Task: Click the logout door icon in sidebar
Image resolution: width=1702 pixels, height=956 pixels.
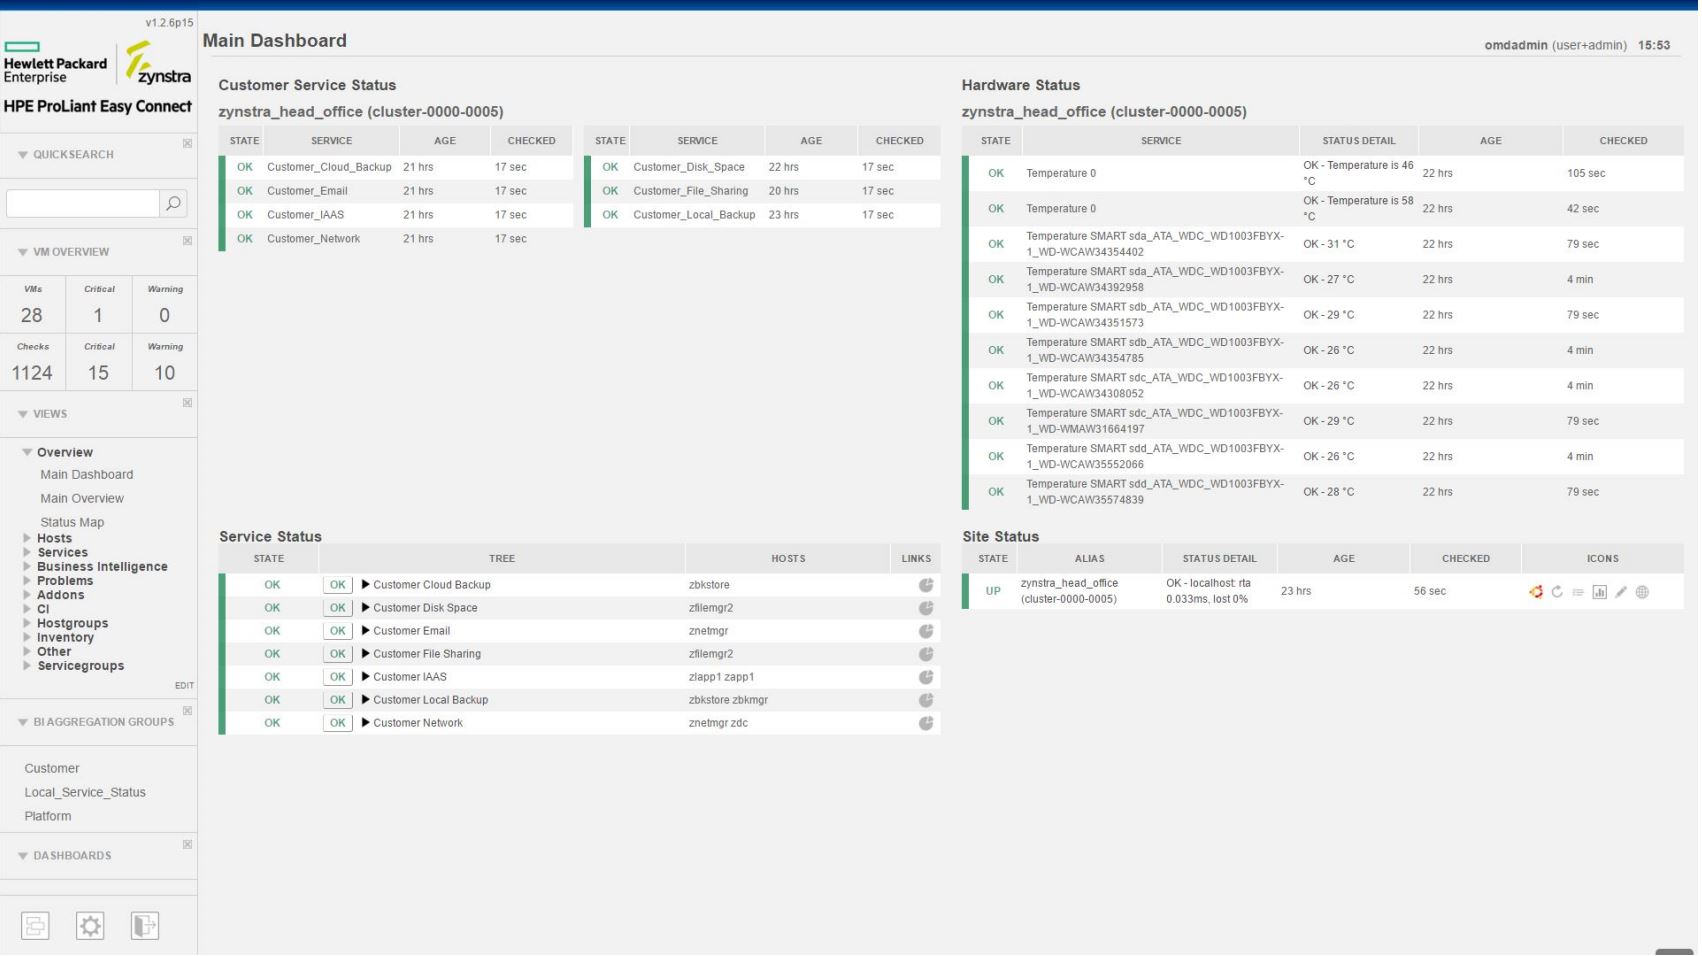Action: pyautogui.click(x=145, y=926)
